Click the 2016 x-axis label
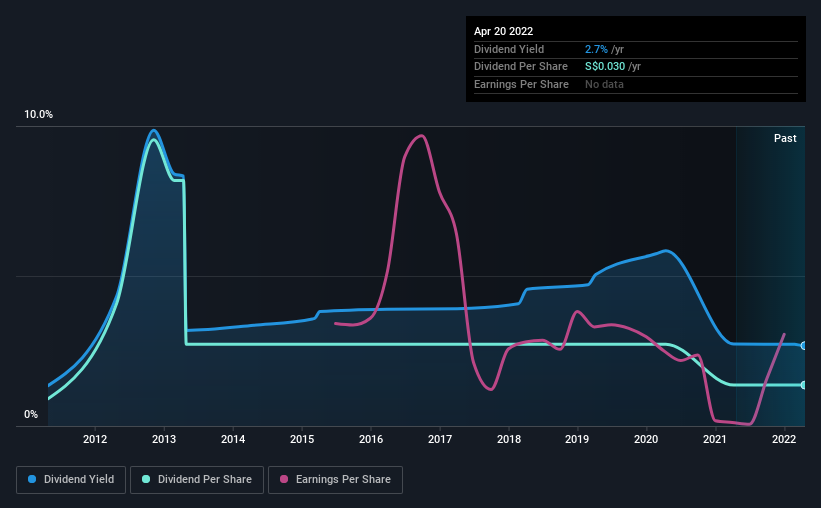The width and height of the screenshot is (821, 508). pos(371,439)
